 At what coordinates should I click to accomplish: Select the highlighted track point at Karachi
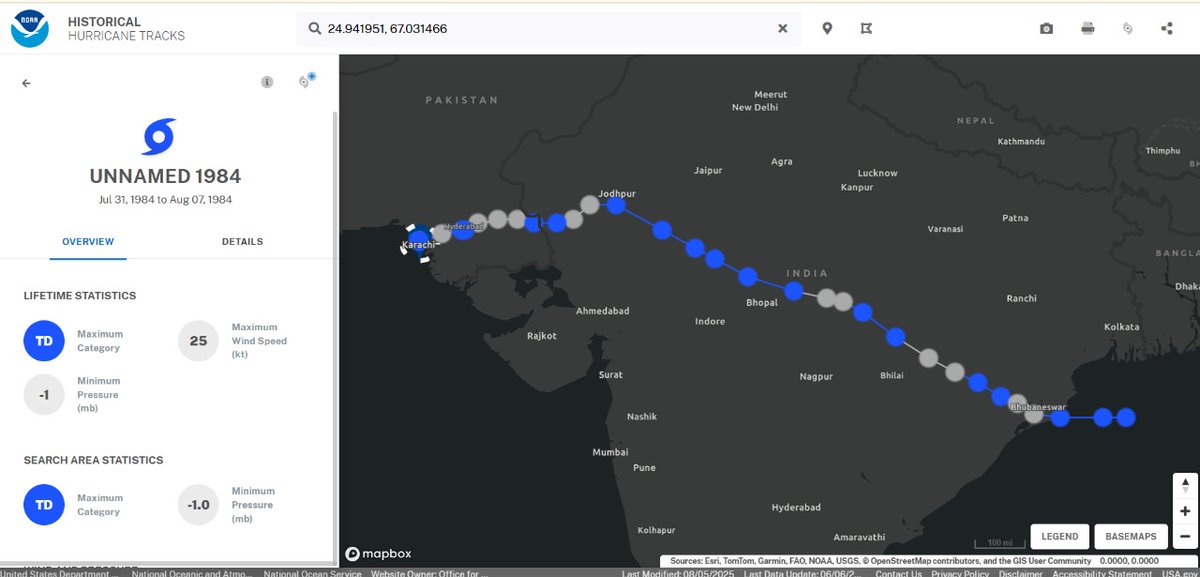pos(418,241)
